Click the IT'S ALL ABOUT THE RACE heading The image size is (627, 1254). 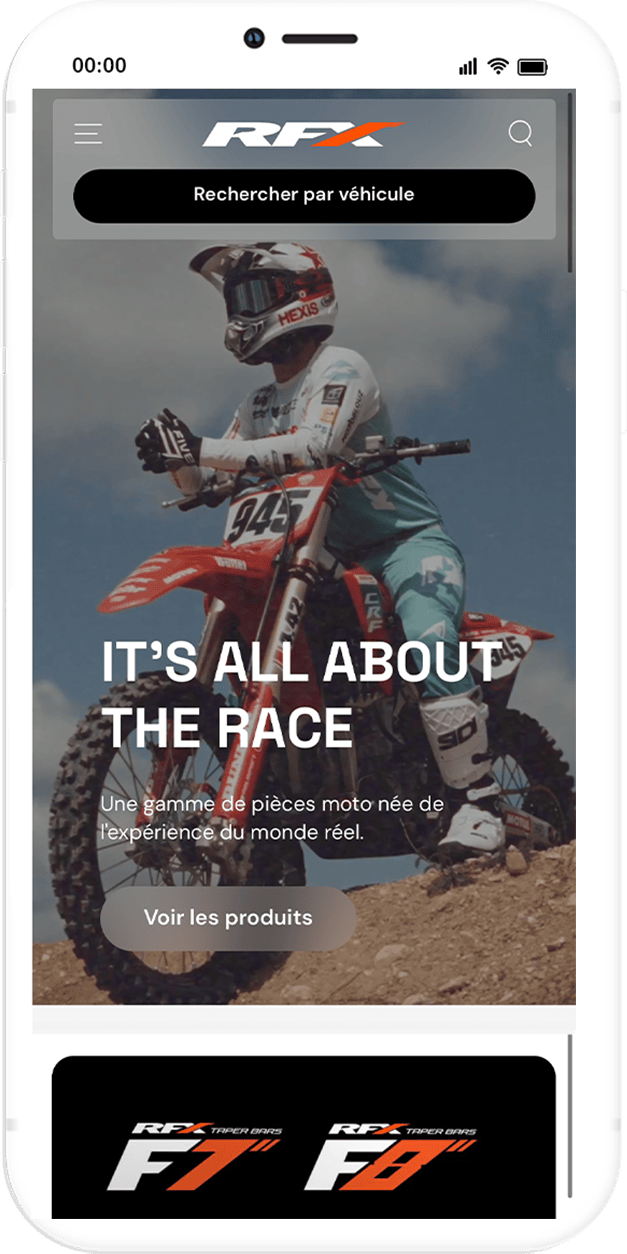pyautogui.click(x=302, y=694)
